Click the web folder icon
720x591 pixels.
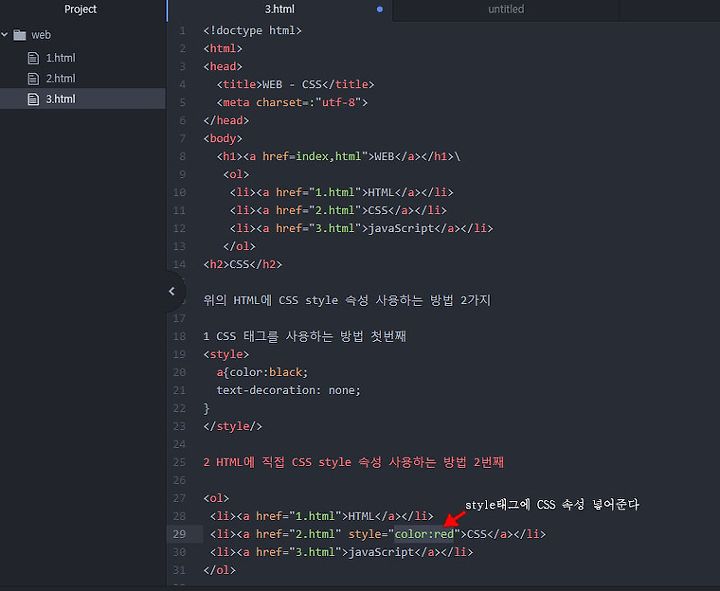(x=20, y=35)
